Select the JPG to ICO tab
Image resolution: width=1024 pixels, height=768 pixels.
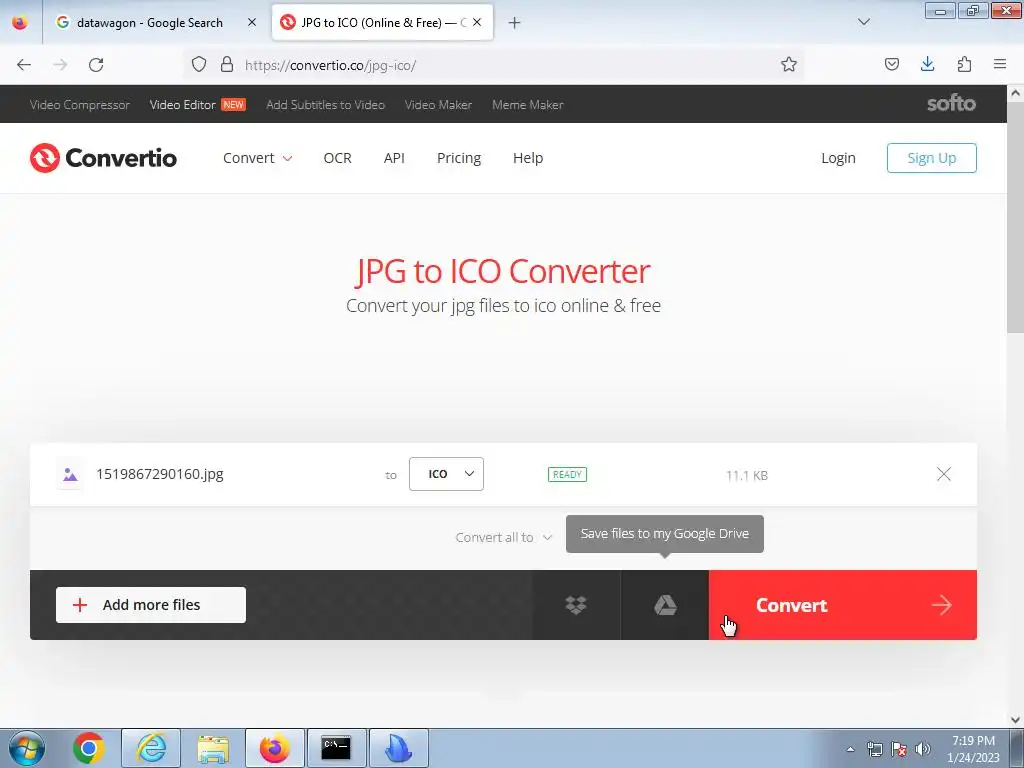coord(382,23)
